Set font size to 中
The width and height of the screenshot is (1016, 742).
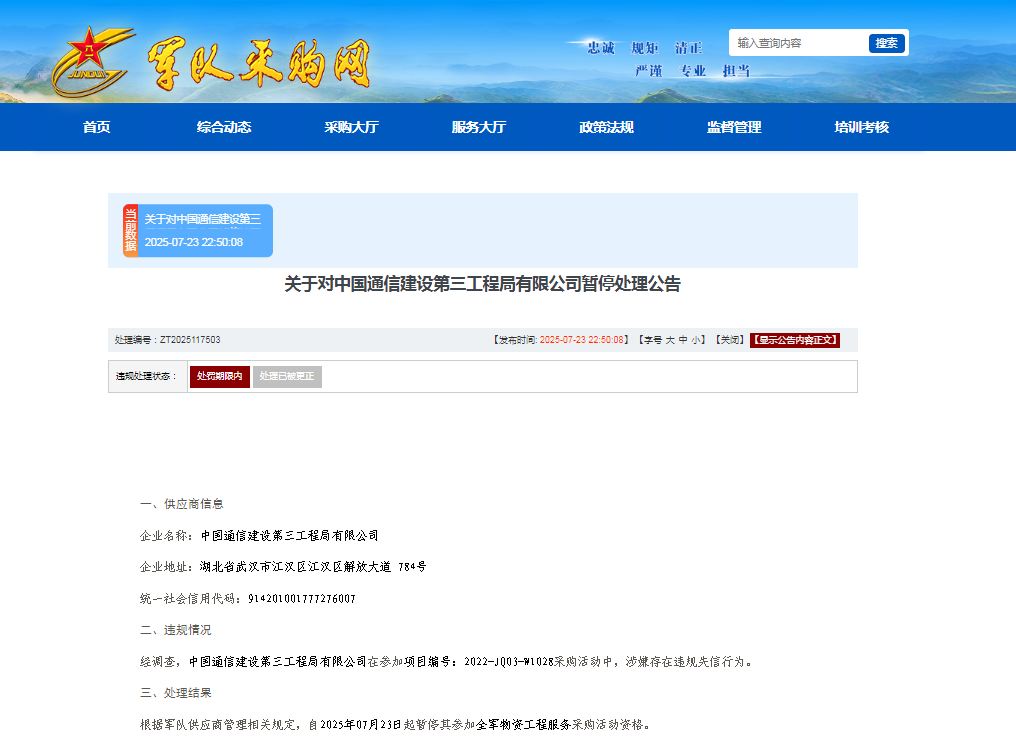(683, 340)
